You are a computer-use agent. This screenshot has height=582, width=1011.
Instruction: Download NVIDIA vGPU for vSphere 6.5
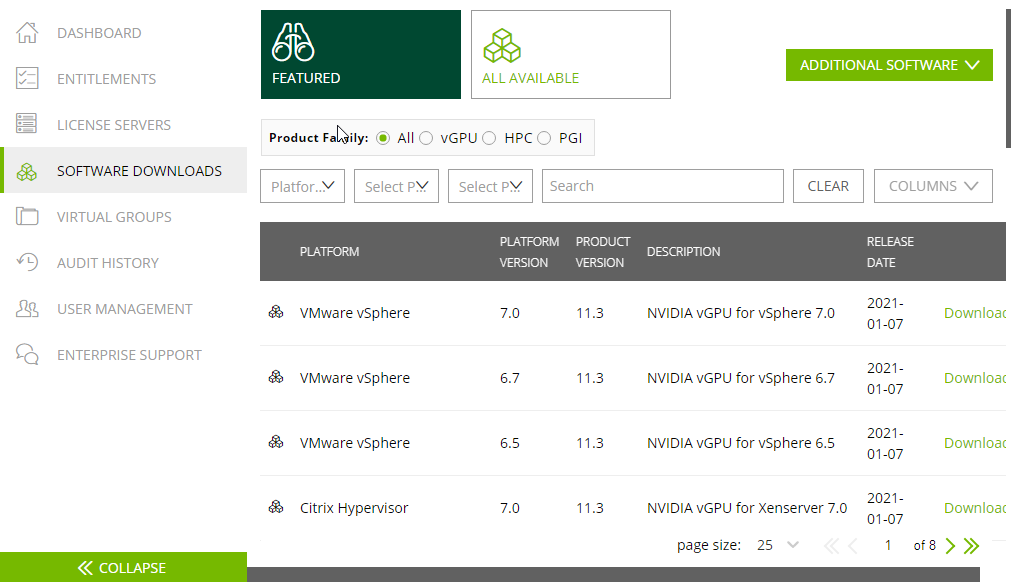974,443
